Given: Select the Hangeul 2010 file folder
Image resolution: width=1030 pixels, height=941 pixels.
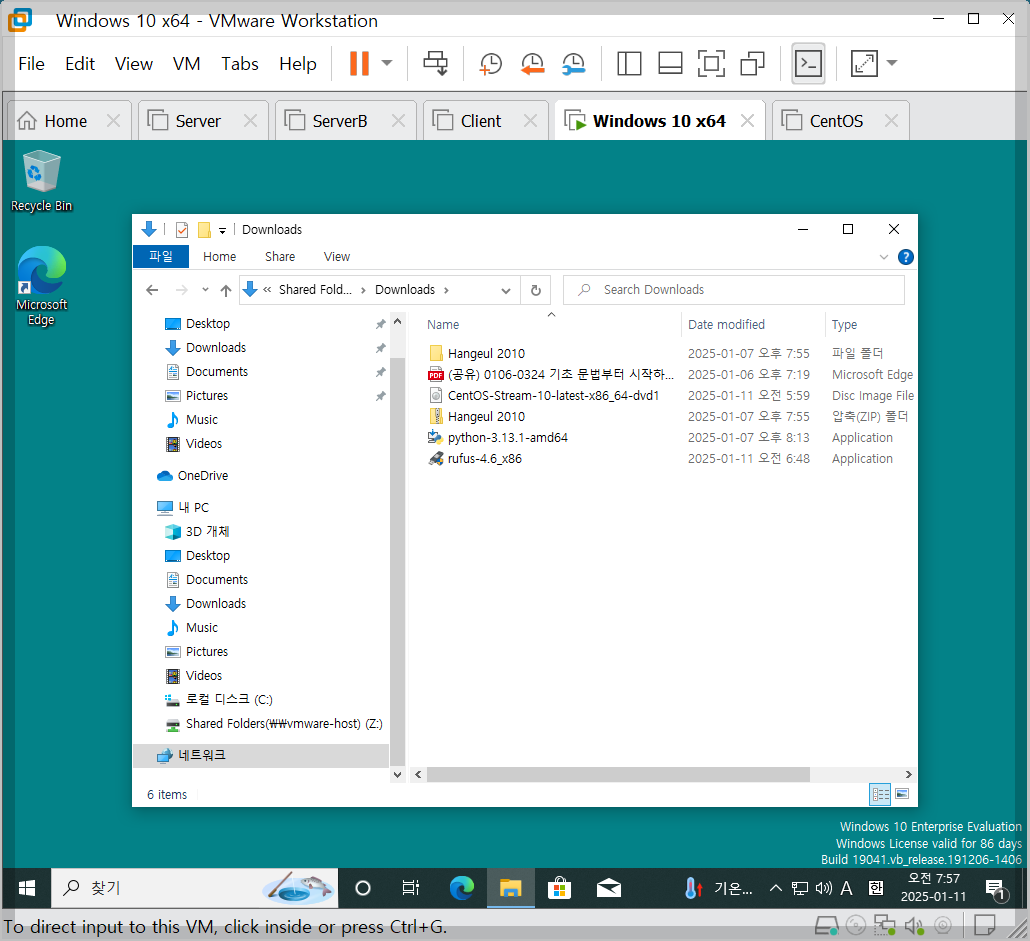Looking at the screenshot, I should coord(486,353).
